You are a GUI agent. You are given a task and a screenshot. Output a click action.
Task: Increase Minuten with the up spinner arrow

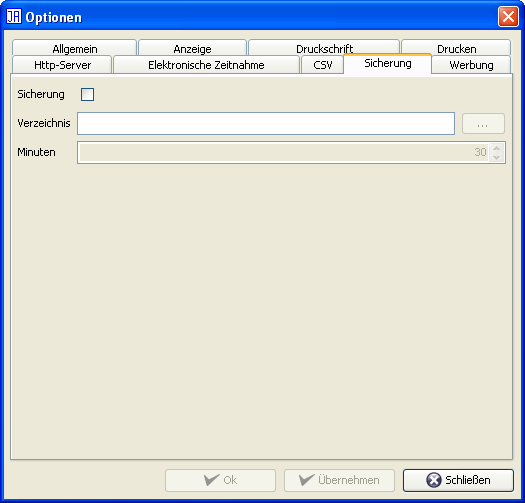[497, 148]
